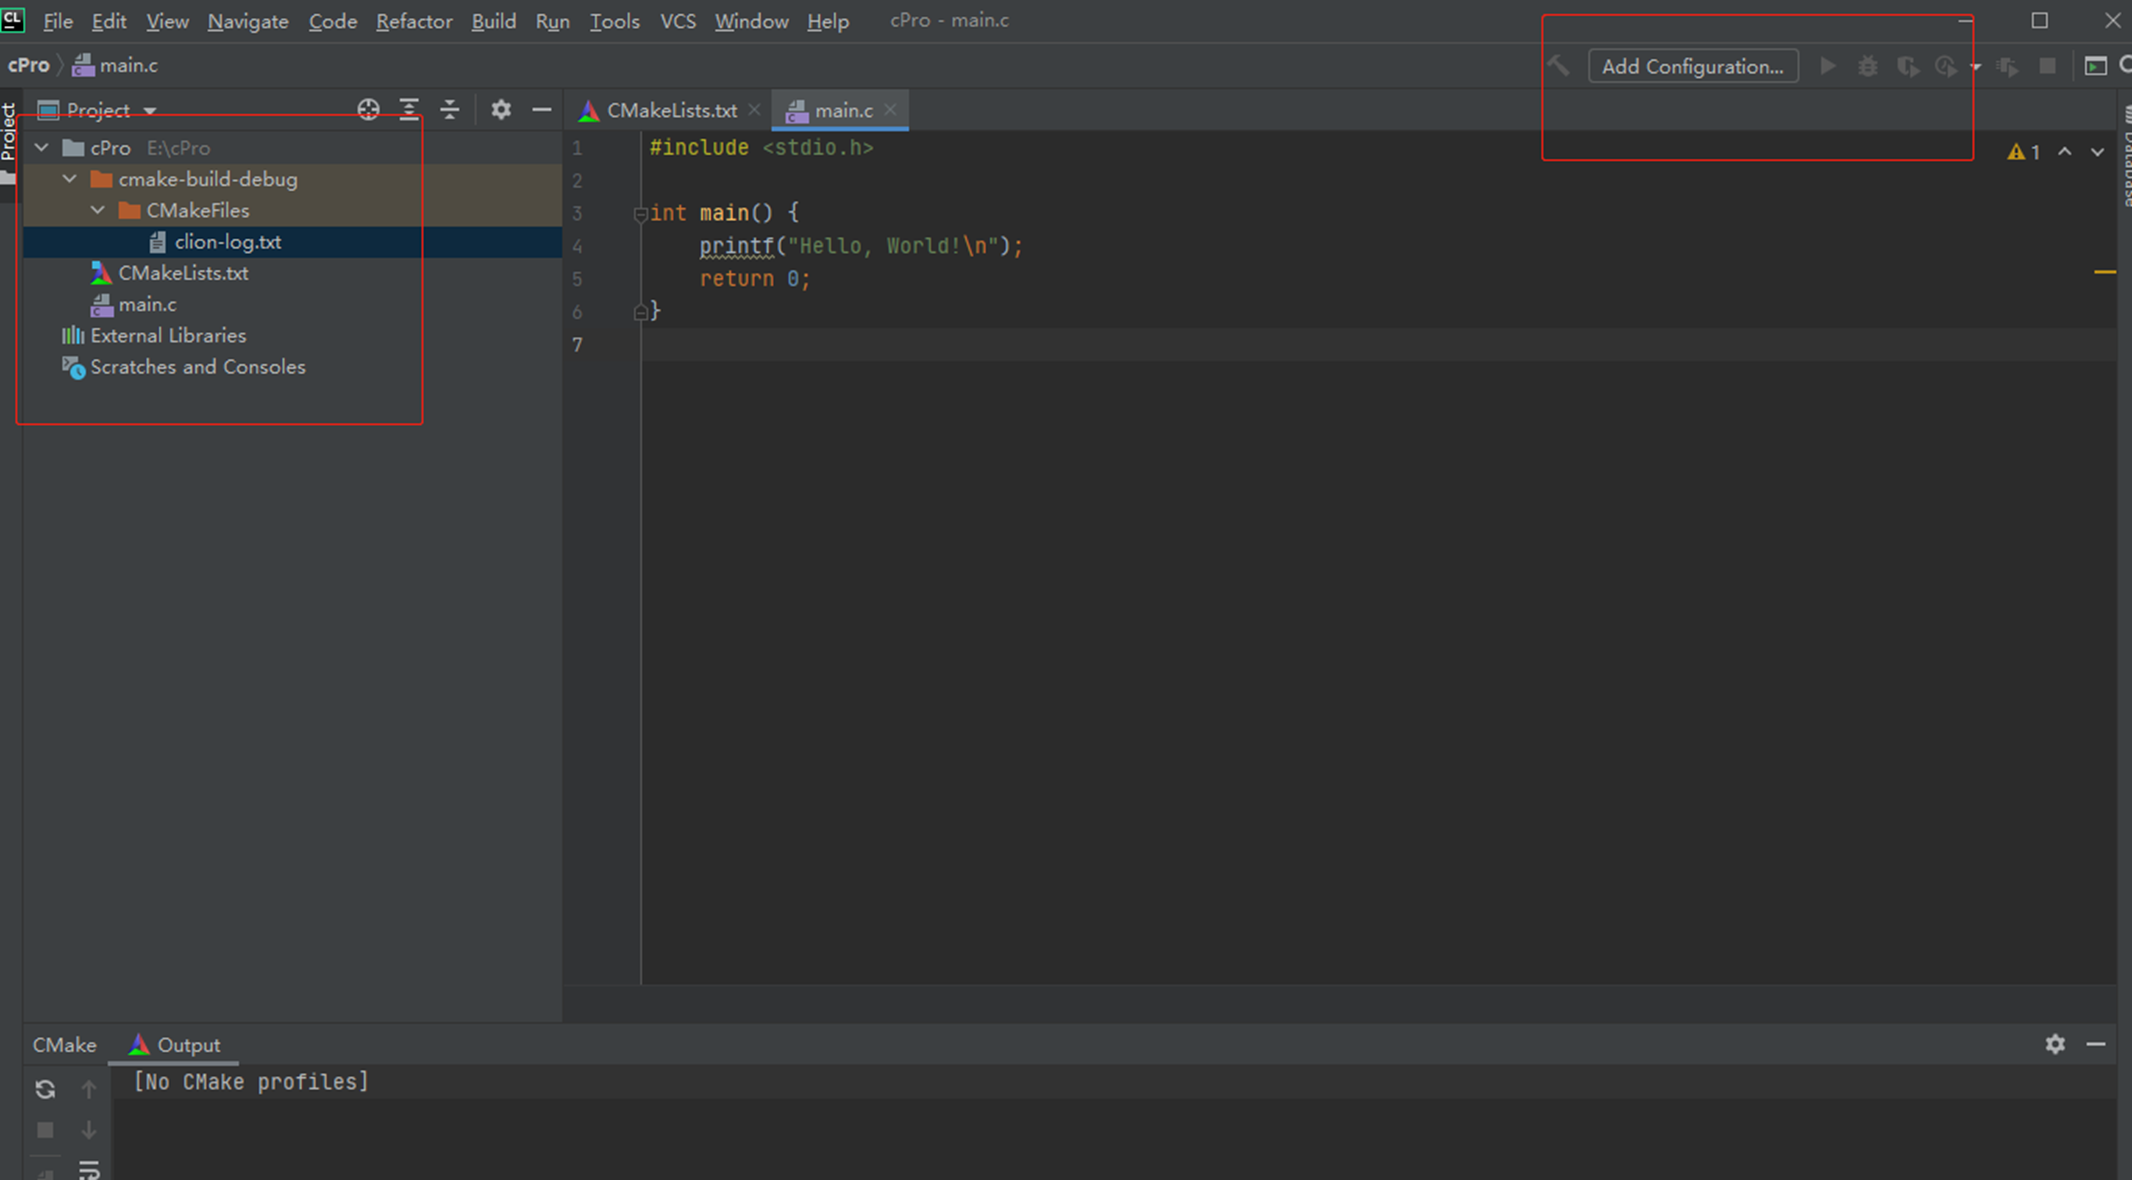This screenshot has height=1180, width=2132.
Task: Click the Add Configuration button
Action: coord(1692,66)
